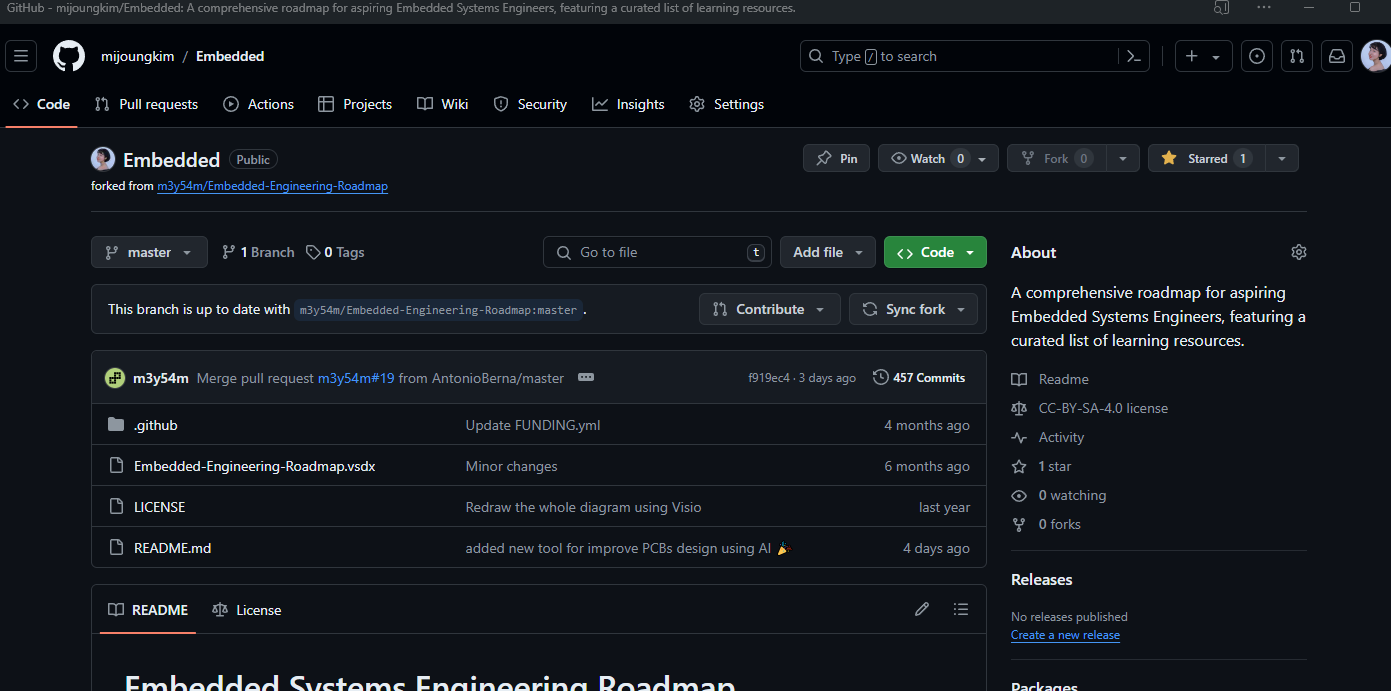Image resolution: width=1391 pixels, height=691 pixels.
Task: Click the Go to file input
Action: pos(657,252)
